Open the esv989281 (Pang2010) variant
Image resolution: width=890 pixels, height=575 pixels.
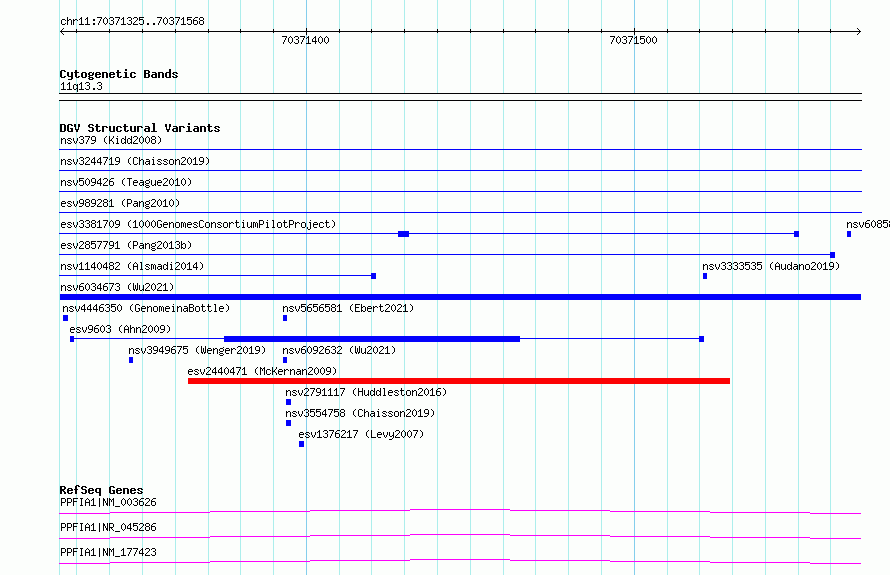point(120,203)
